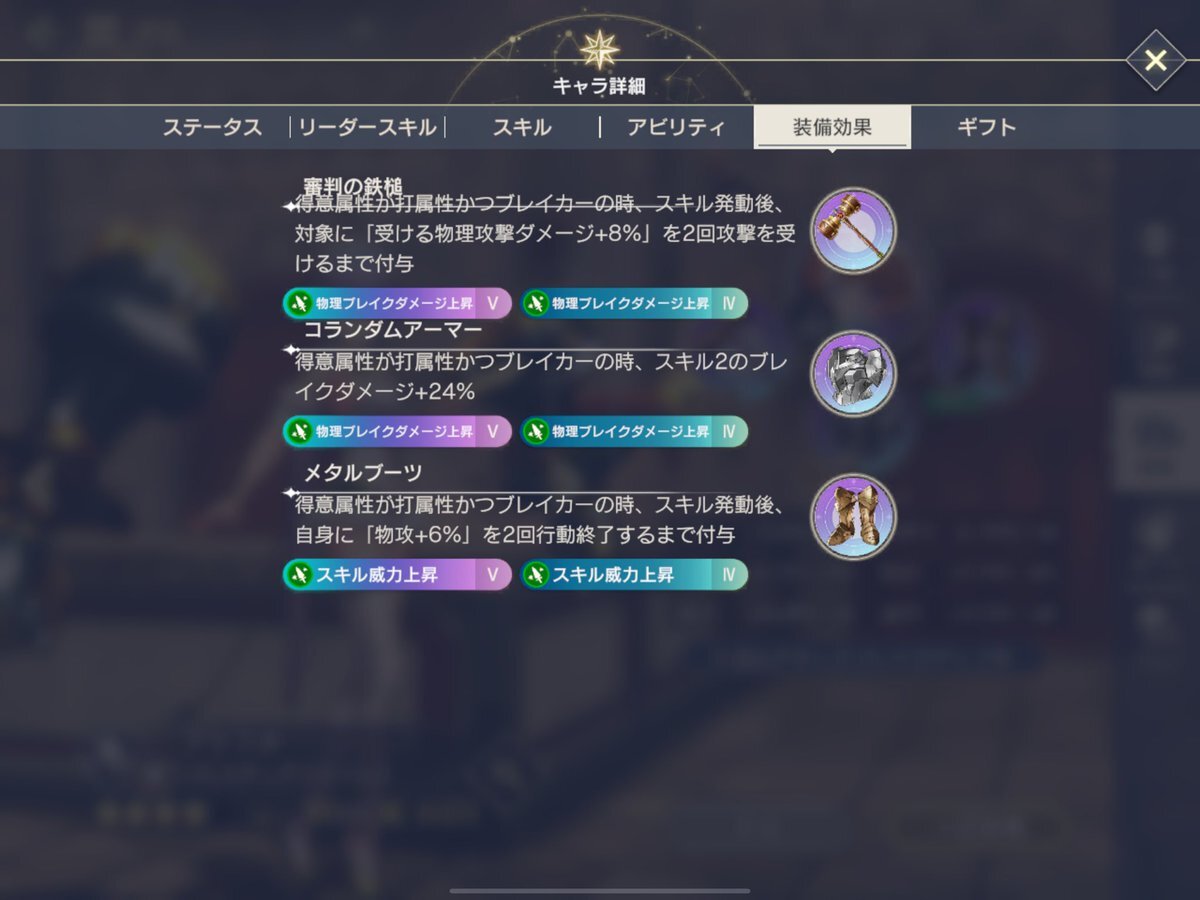Select the スキル tab
The width and height of the screenshot is (1200, 900).
click(521, 127)
